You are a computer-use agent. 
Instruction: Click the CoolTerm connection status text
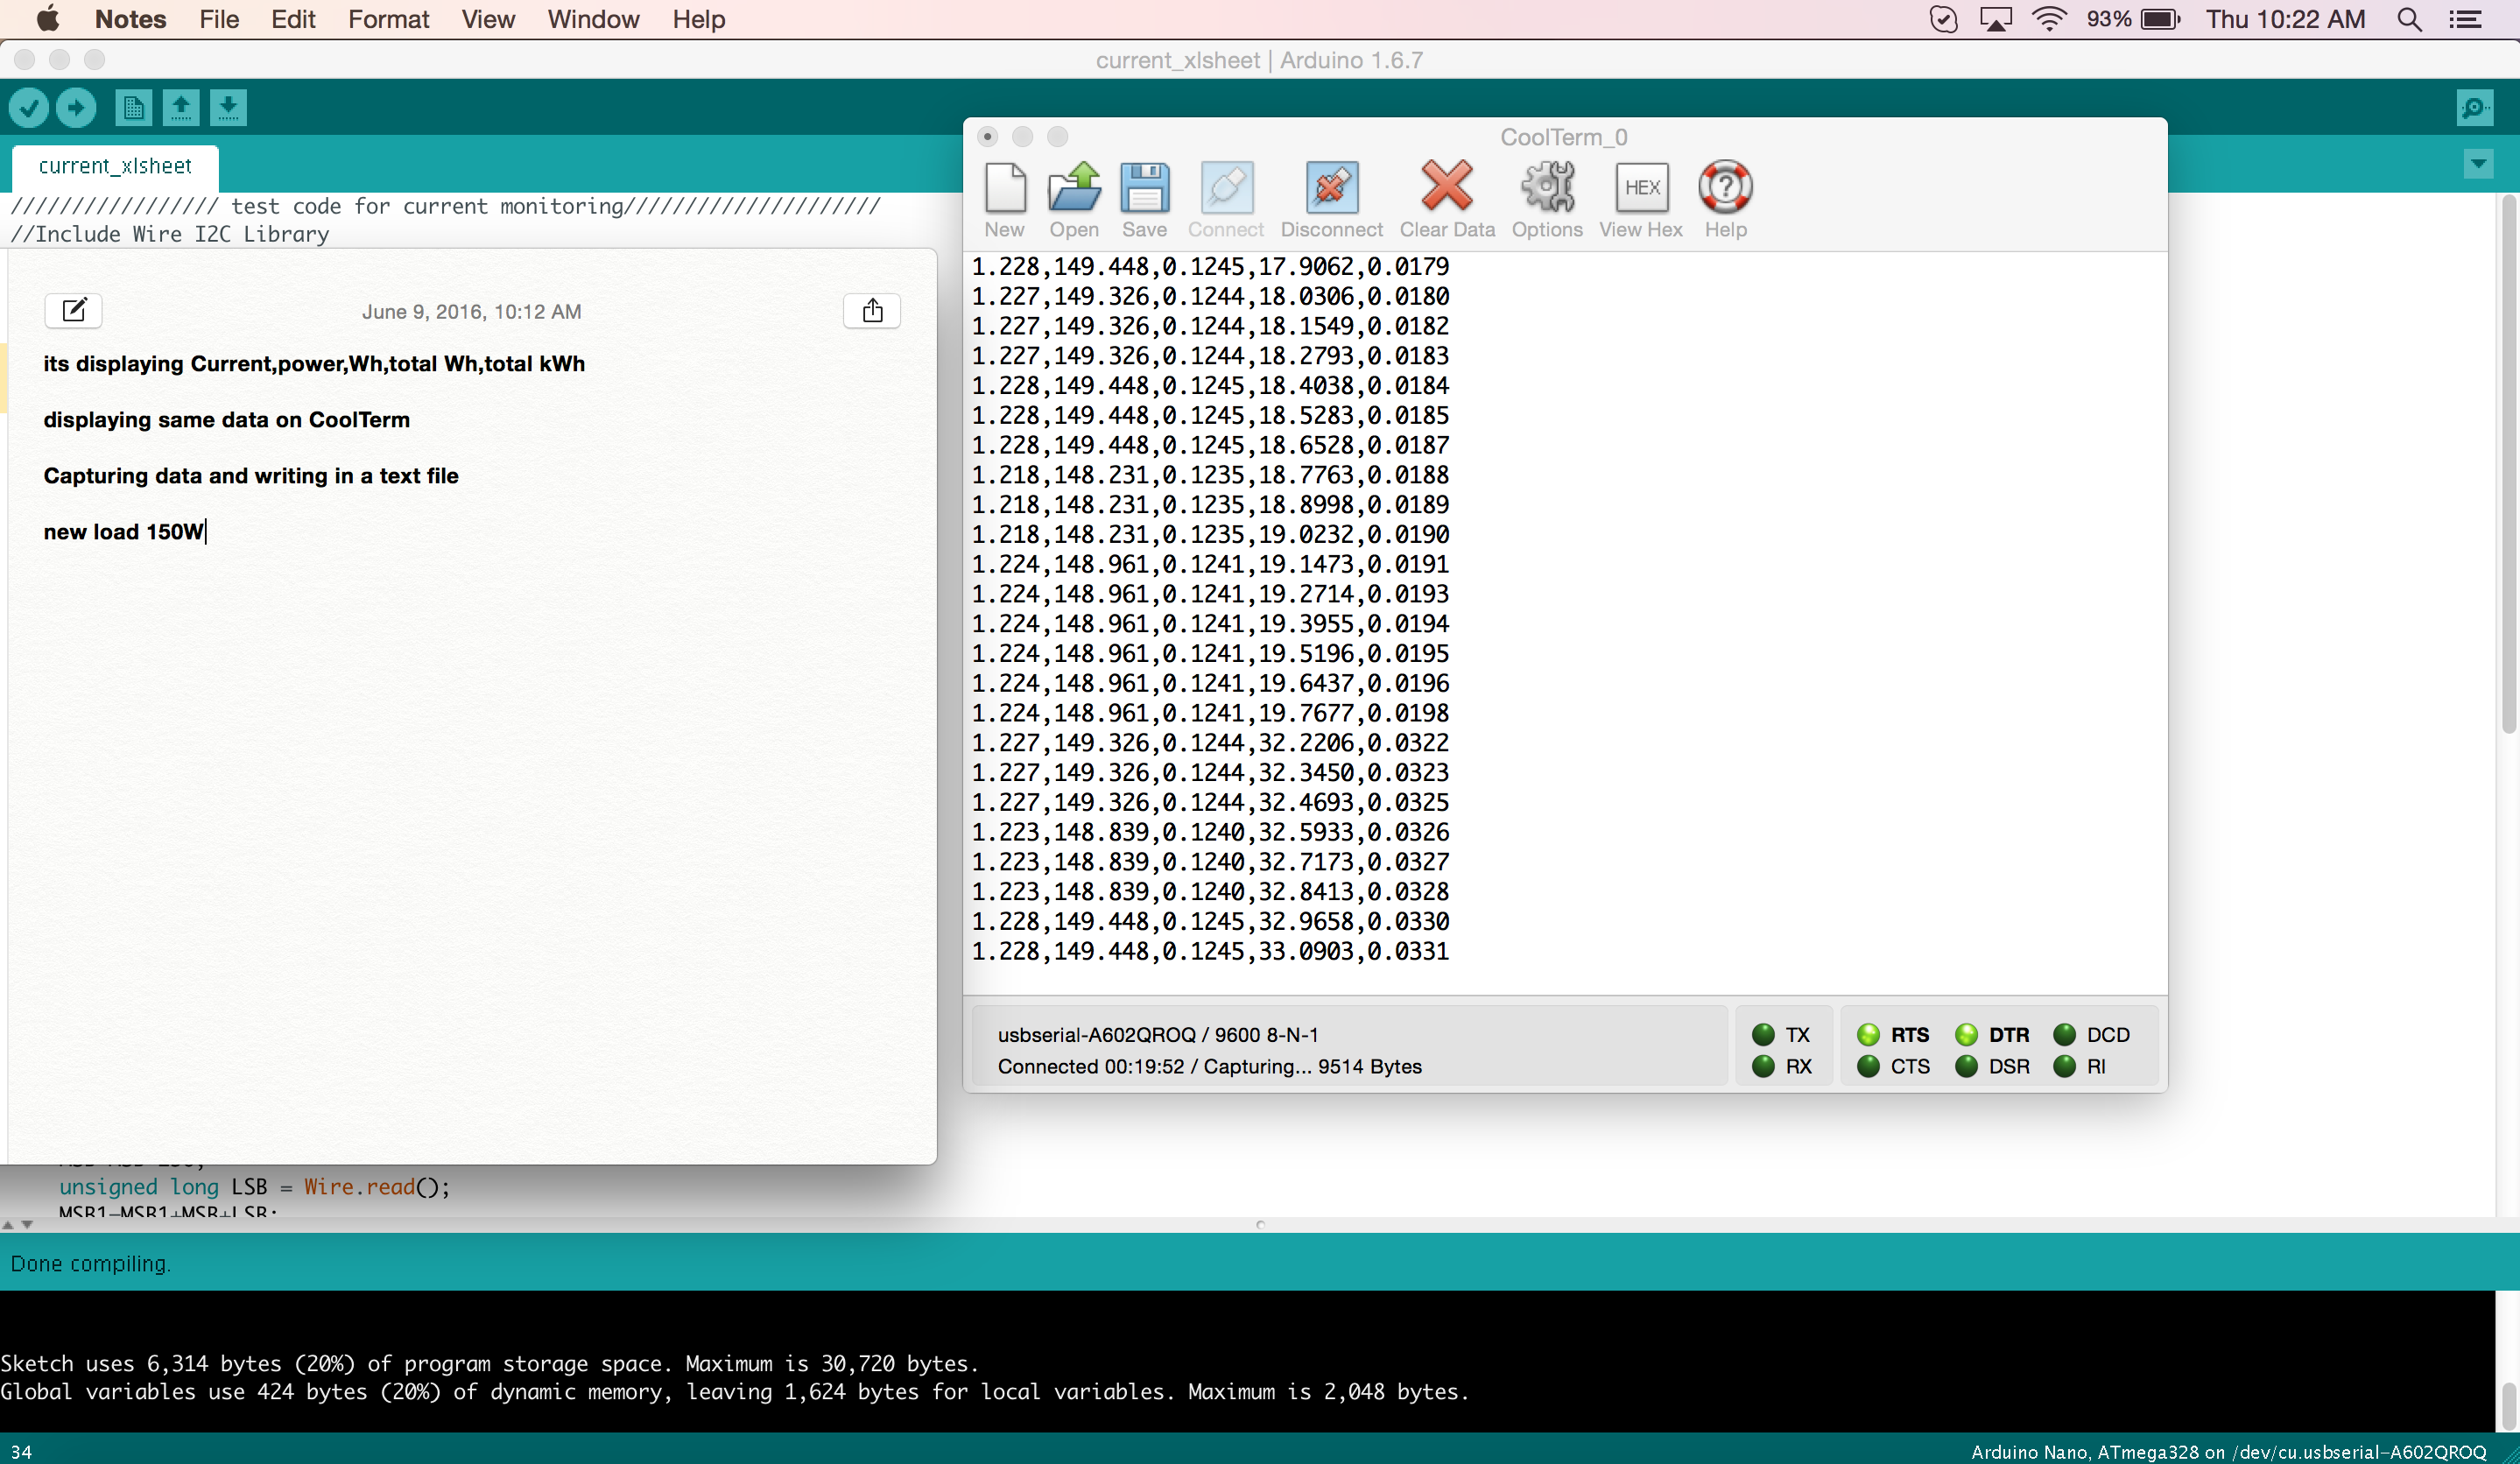[1209, 1066]
